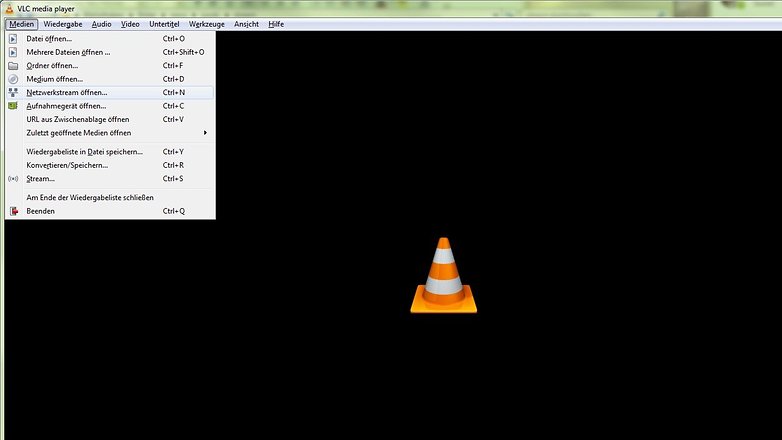Click the broadcast icon beside Stream
The width and height of the screenshot is (782, 440).
pos(13,179)
